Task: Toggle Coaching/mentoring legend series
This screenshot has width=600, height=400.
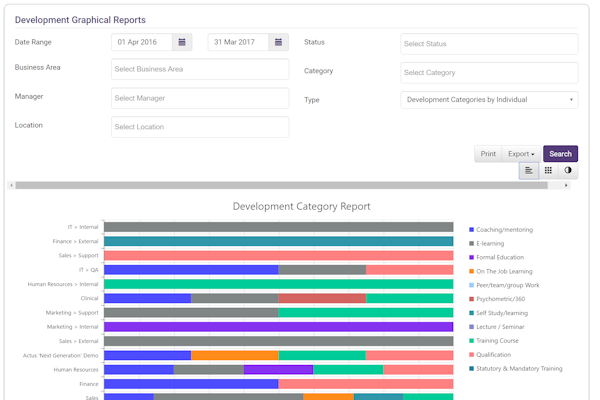Action: (x=502, y=229)
